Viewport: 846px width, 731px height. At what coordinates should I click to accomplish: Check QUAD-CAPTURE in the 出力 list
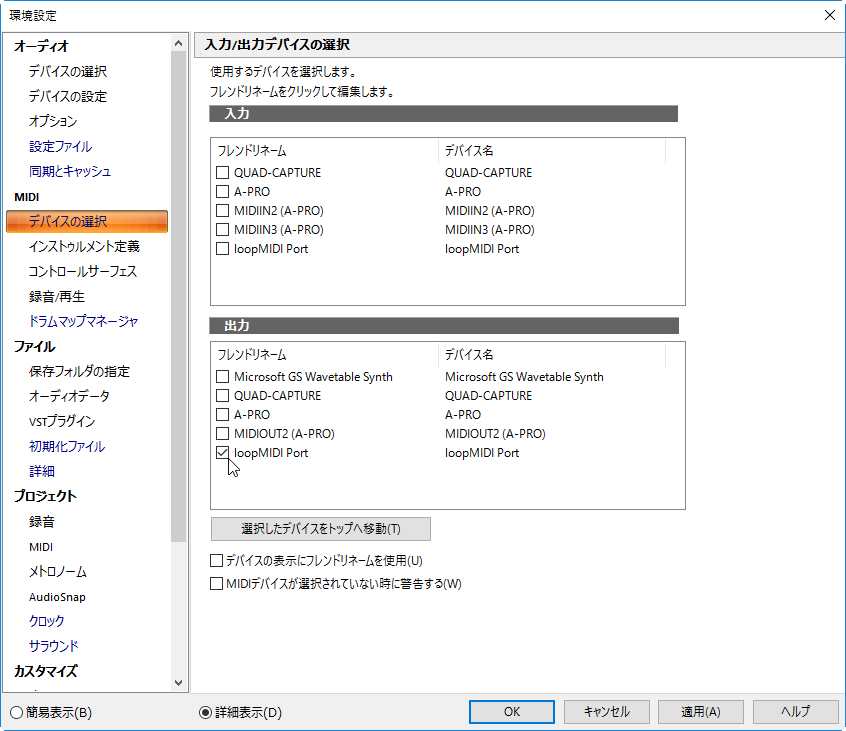222,395
